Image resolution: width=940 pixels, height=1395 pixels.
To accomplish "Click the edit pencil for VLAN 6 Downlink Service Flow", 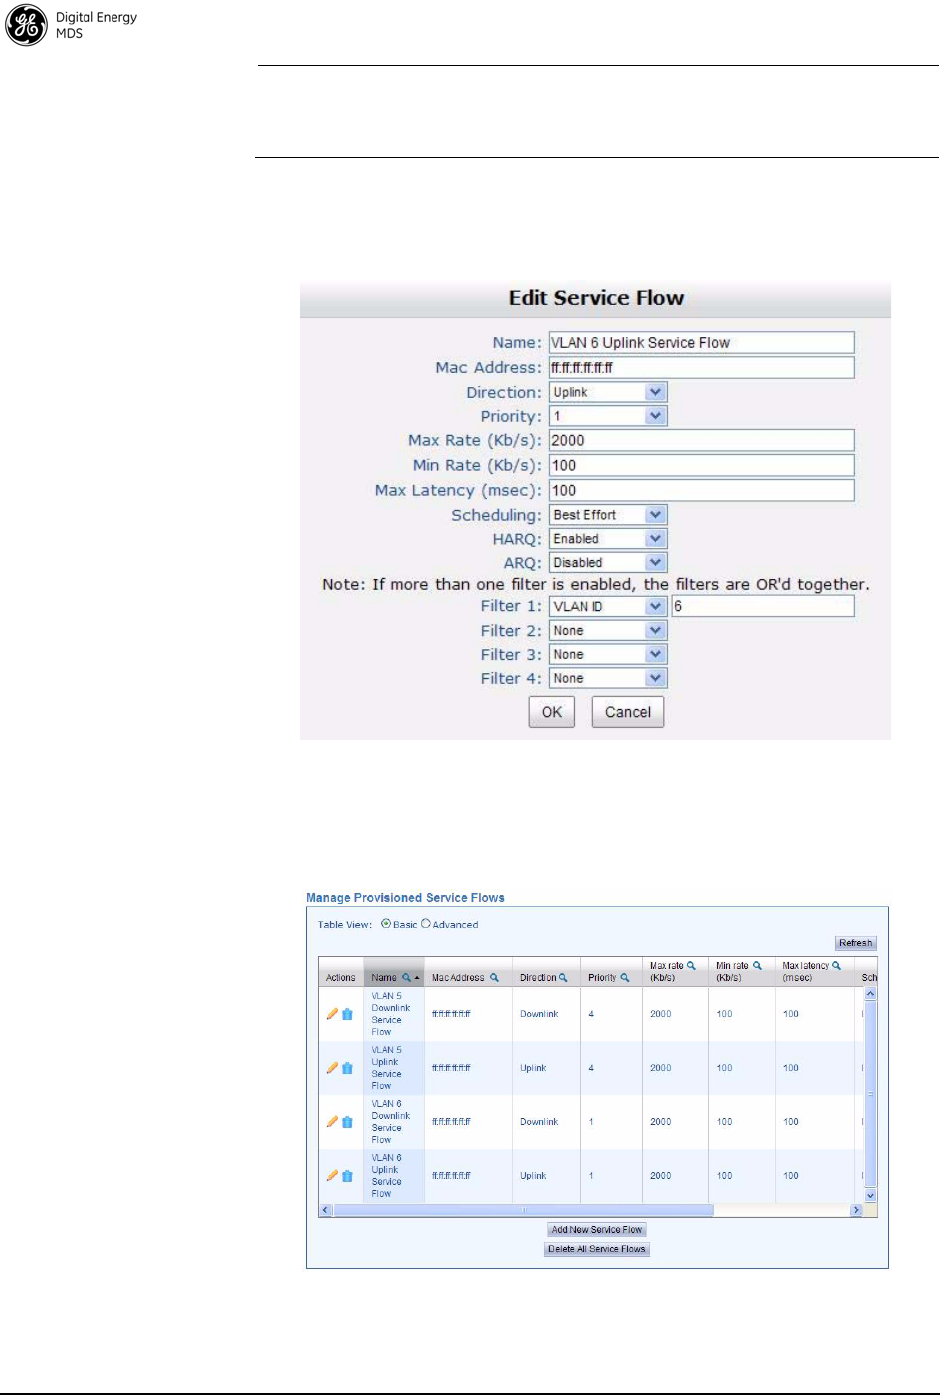I will [x=332, y=1121].
